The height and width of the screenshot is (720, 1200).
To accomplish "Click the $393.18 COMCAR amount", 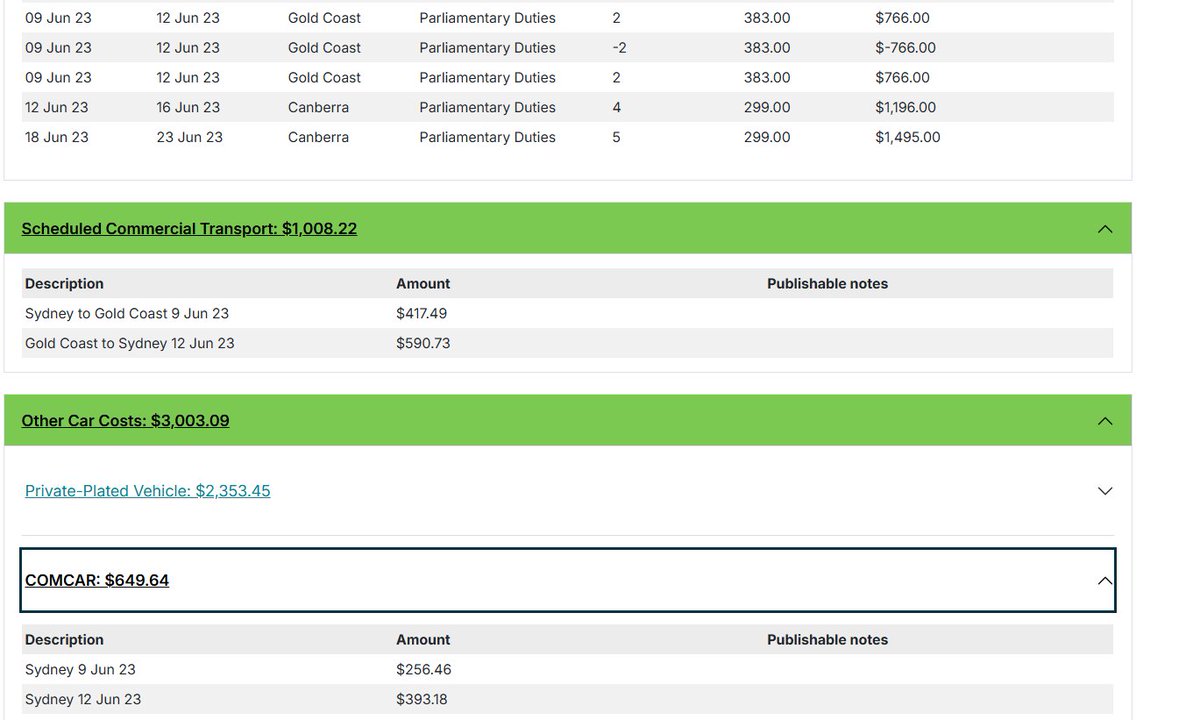I will [422, 699].
